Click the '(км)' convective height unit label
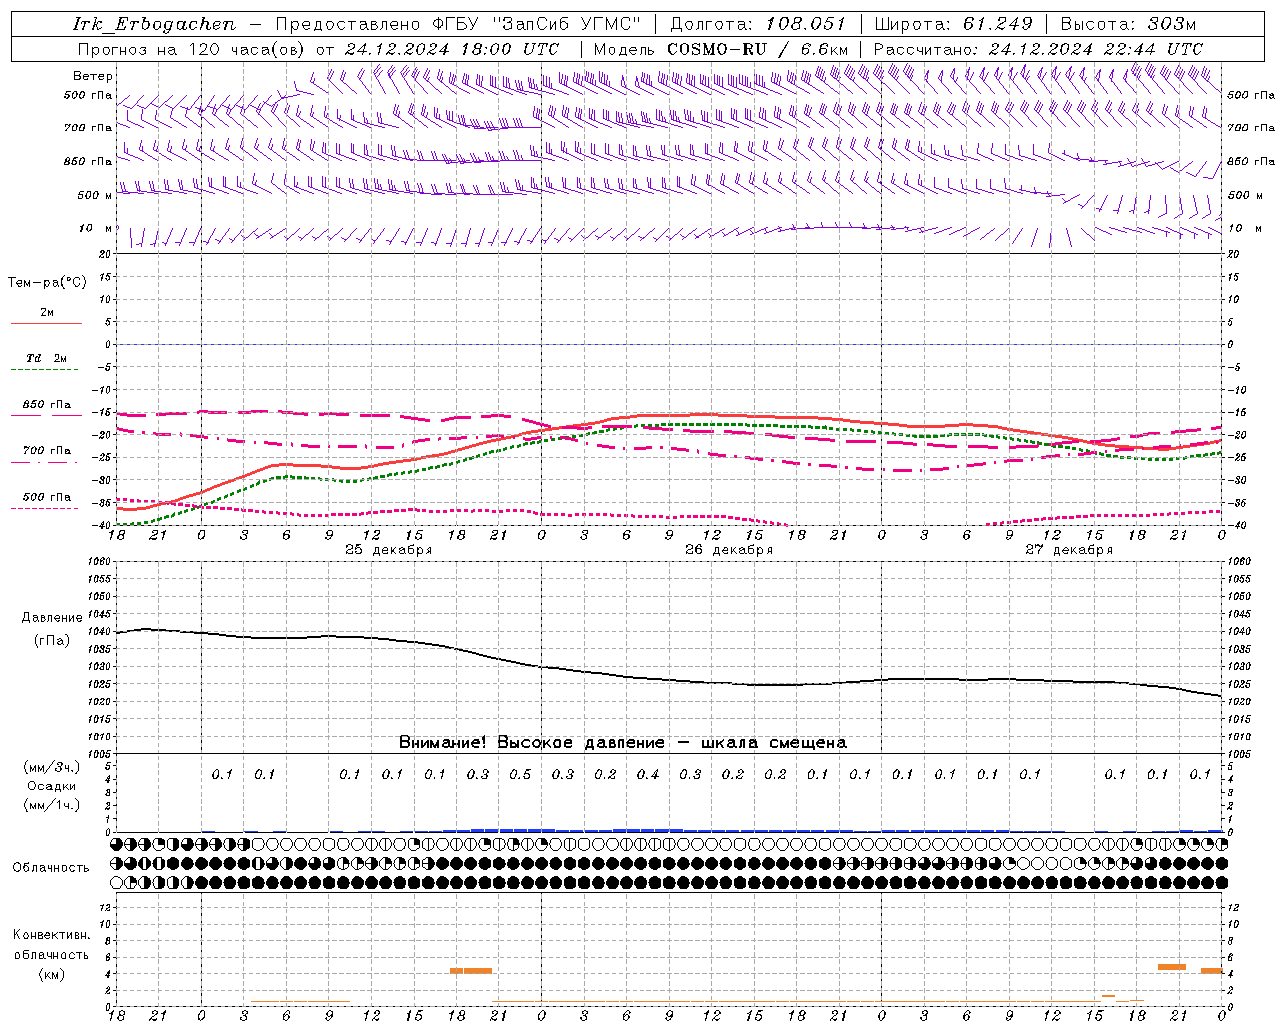 [52, 973]
